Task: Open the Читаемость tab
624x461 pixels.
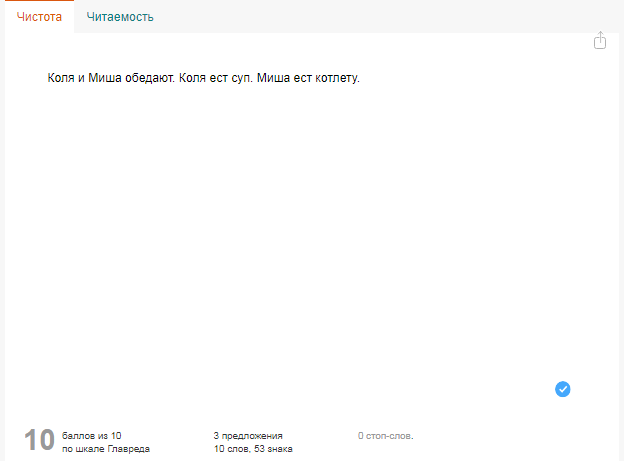Action: coord(119,17)
